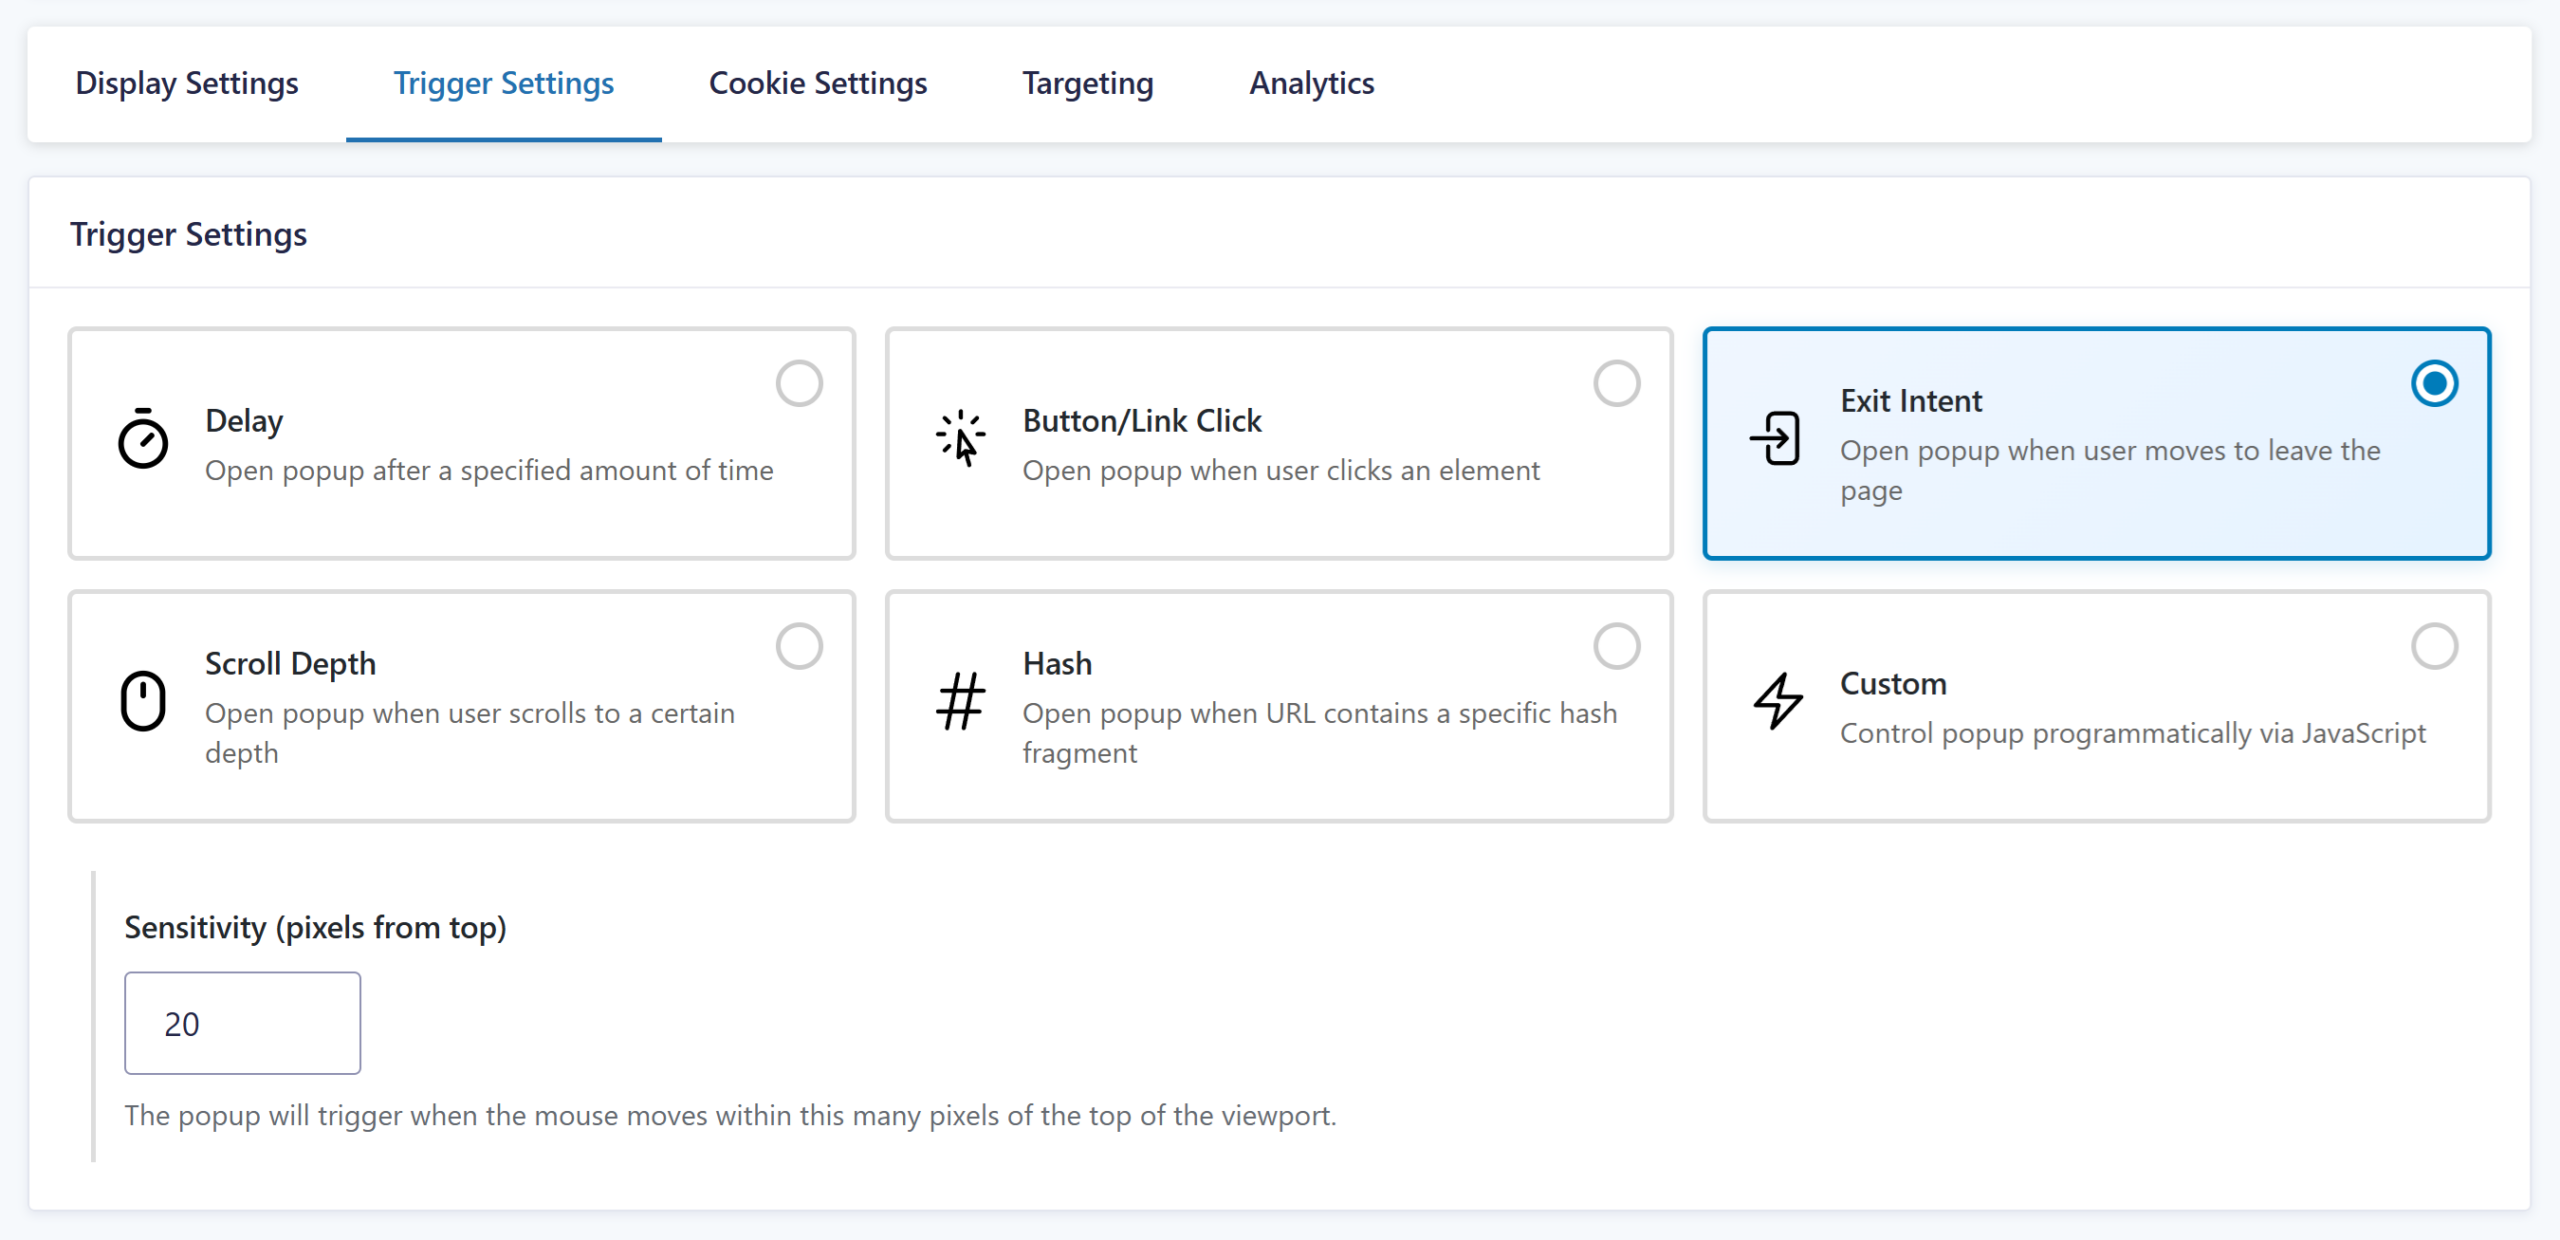Screen dimensions: 2560x1240
Task: Click the Sensitivity pixels input field
Action: 242,1023
